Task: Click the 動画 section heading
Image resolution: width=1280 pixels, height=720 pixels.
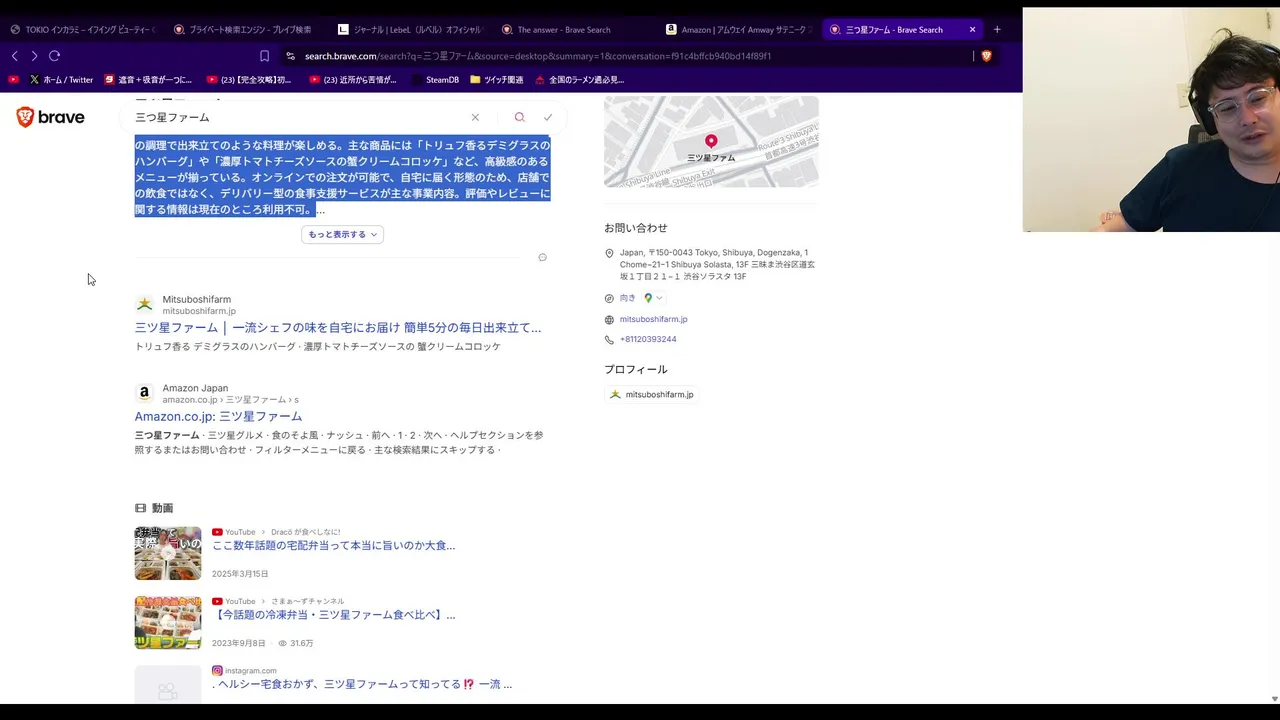Action: [162, 508]
